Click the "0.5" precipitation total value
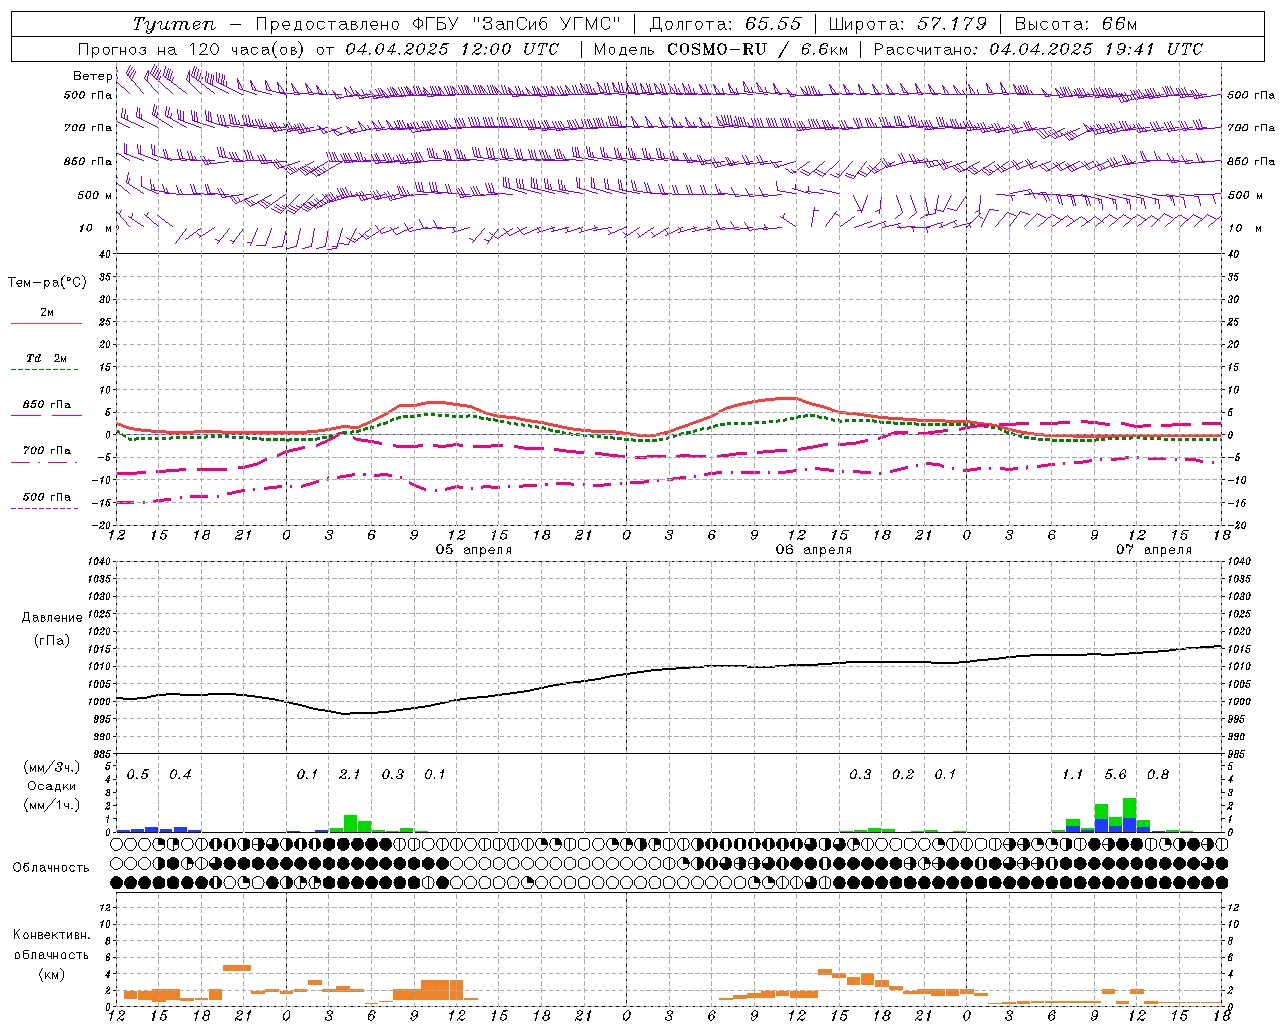 pos(138,775)
